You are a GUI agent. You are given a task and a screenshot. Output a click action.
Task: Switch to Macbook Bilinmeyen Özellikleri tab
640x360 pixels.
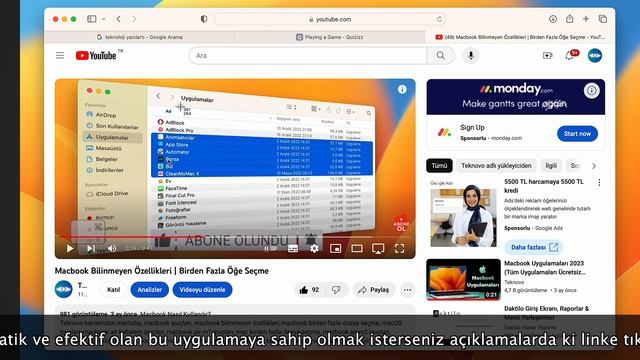(x=520, y=37)
